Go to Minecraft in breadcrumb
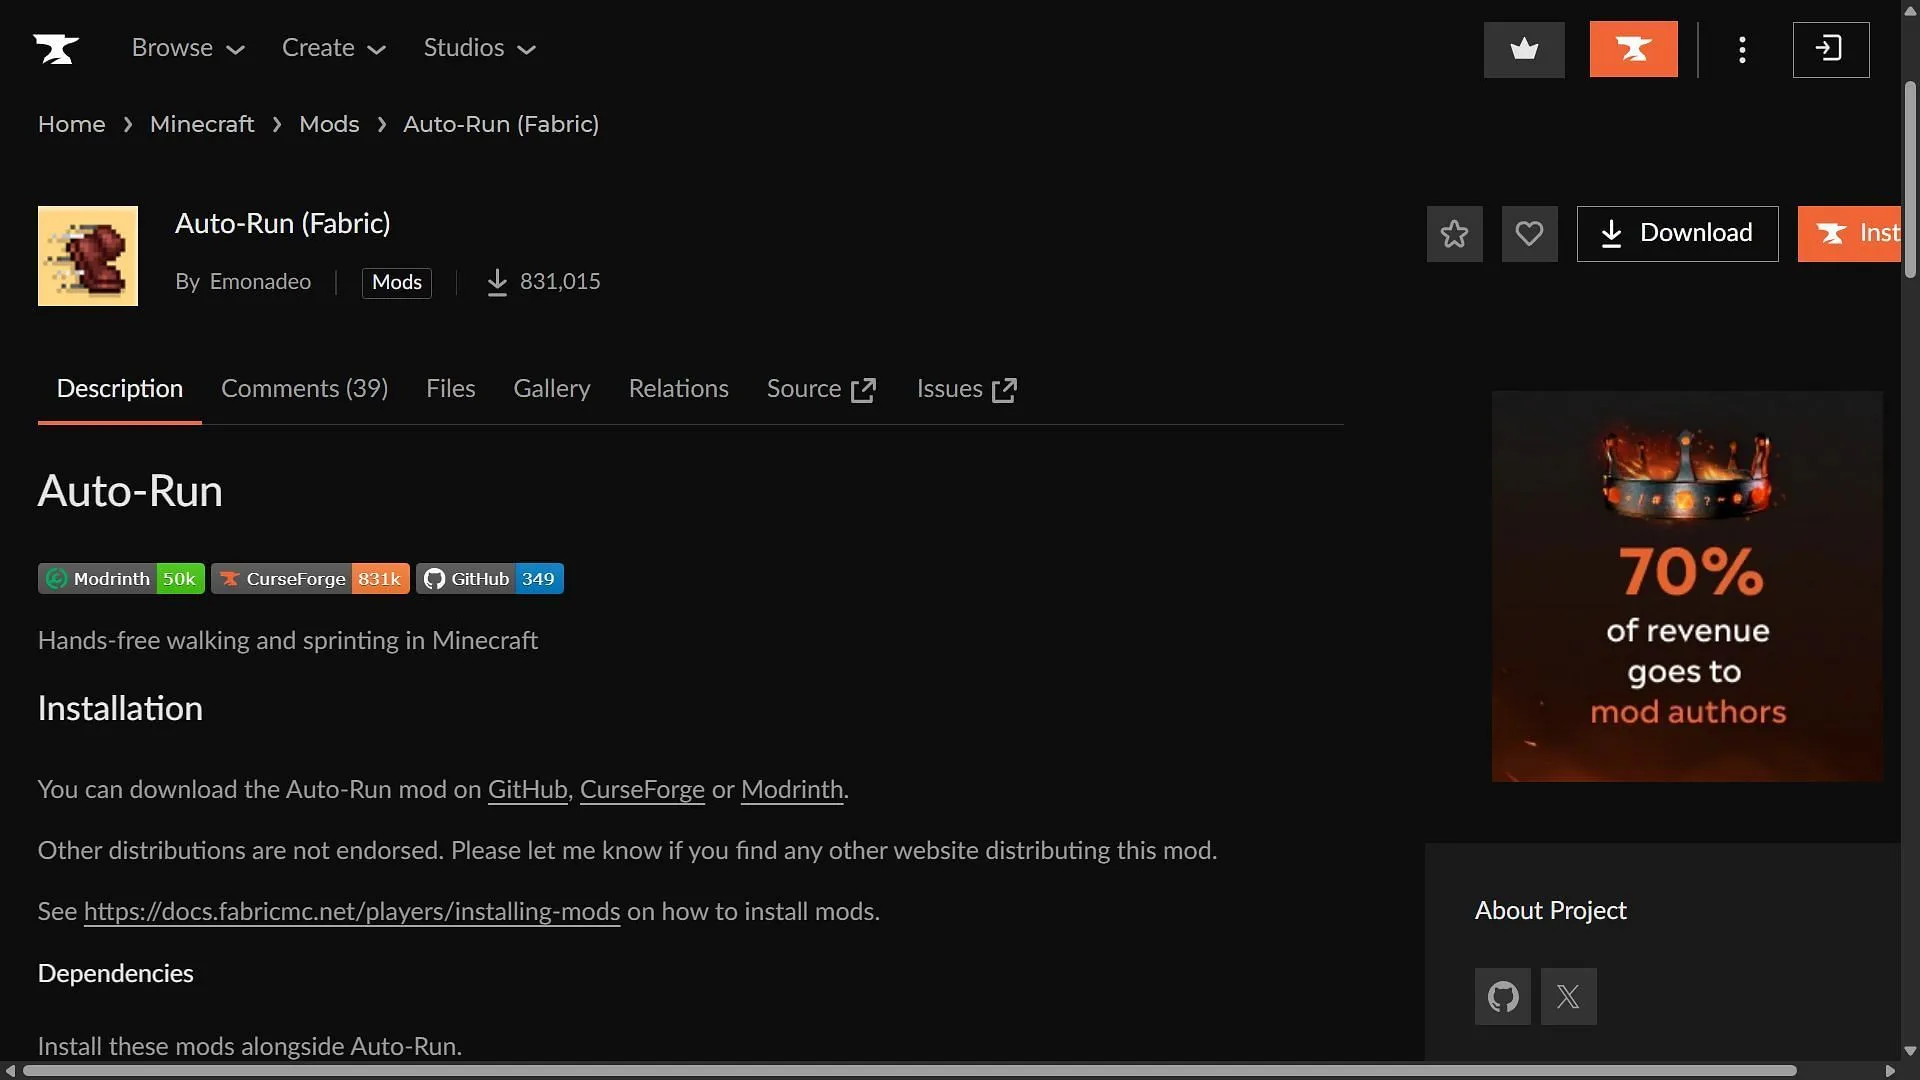Viewport: 1920px width, 1080px height. coord(202,124)
